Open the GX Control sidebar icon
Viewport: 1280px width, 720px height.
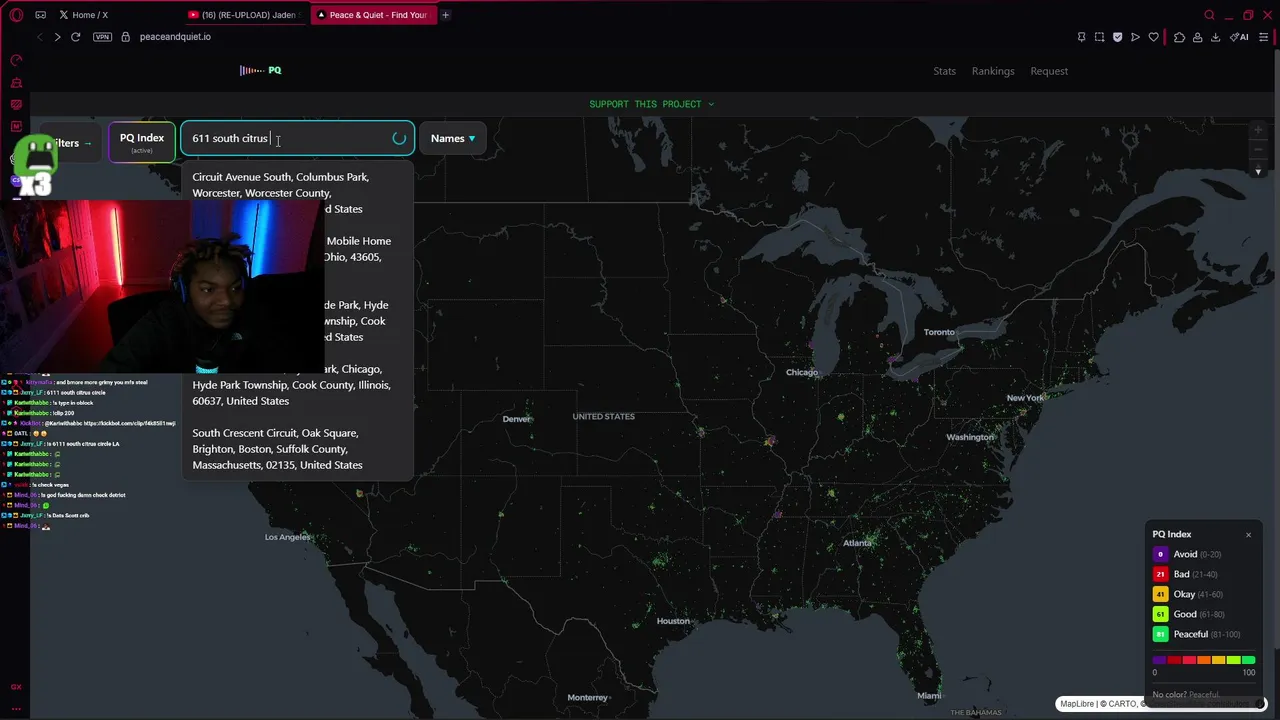pos(16,60)
